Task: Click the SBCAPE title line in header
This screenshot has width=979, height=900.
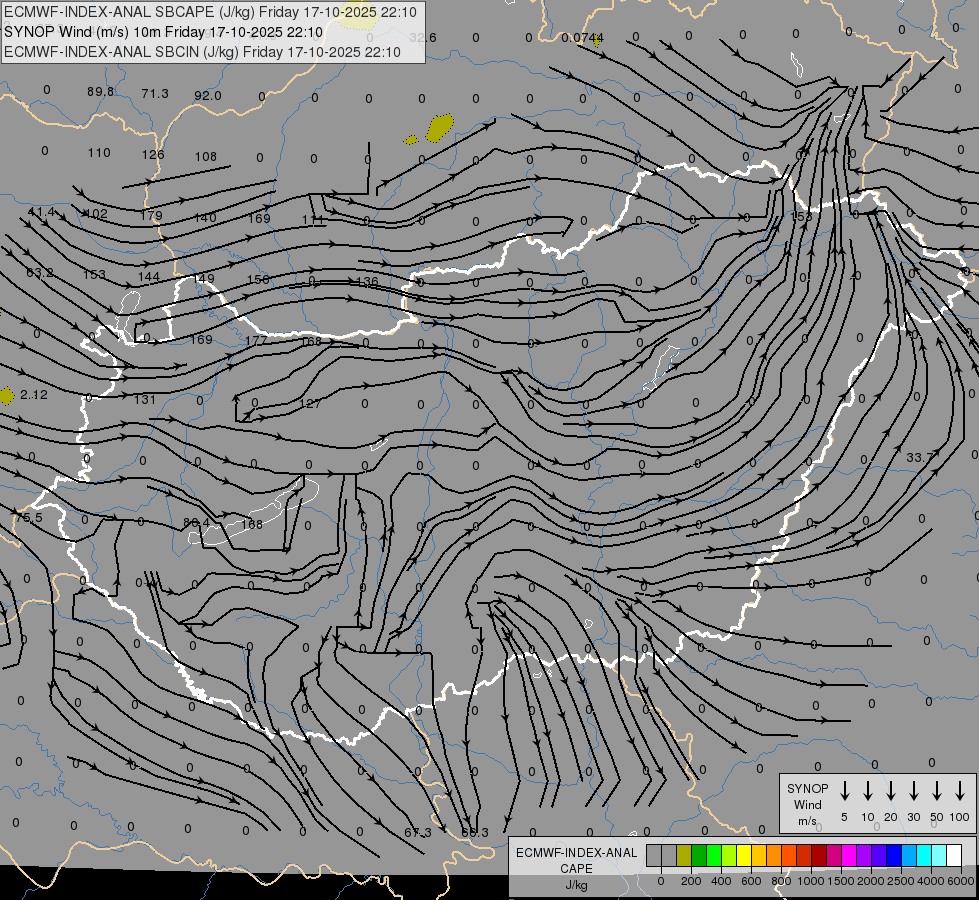Action: coord(210,12)
